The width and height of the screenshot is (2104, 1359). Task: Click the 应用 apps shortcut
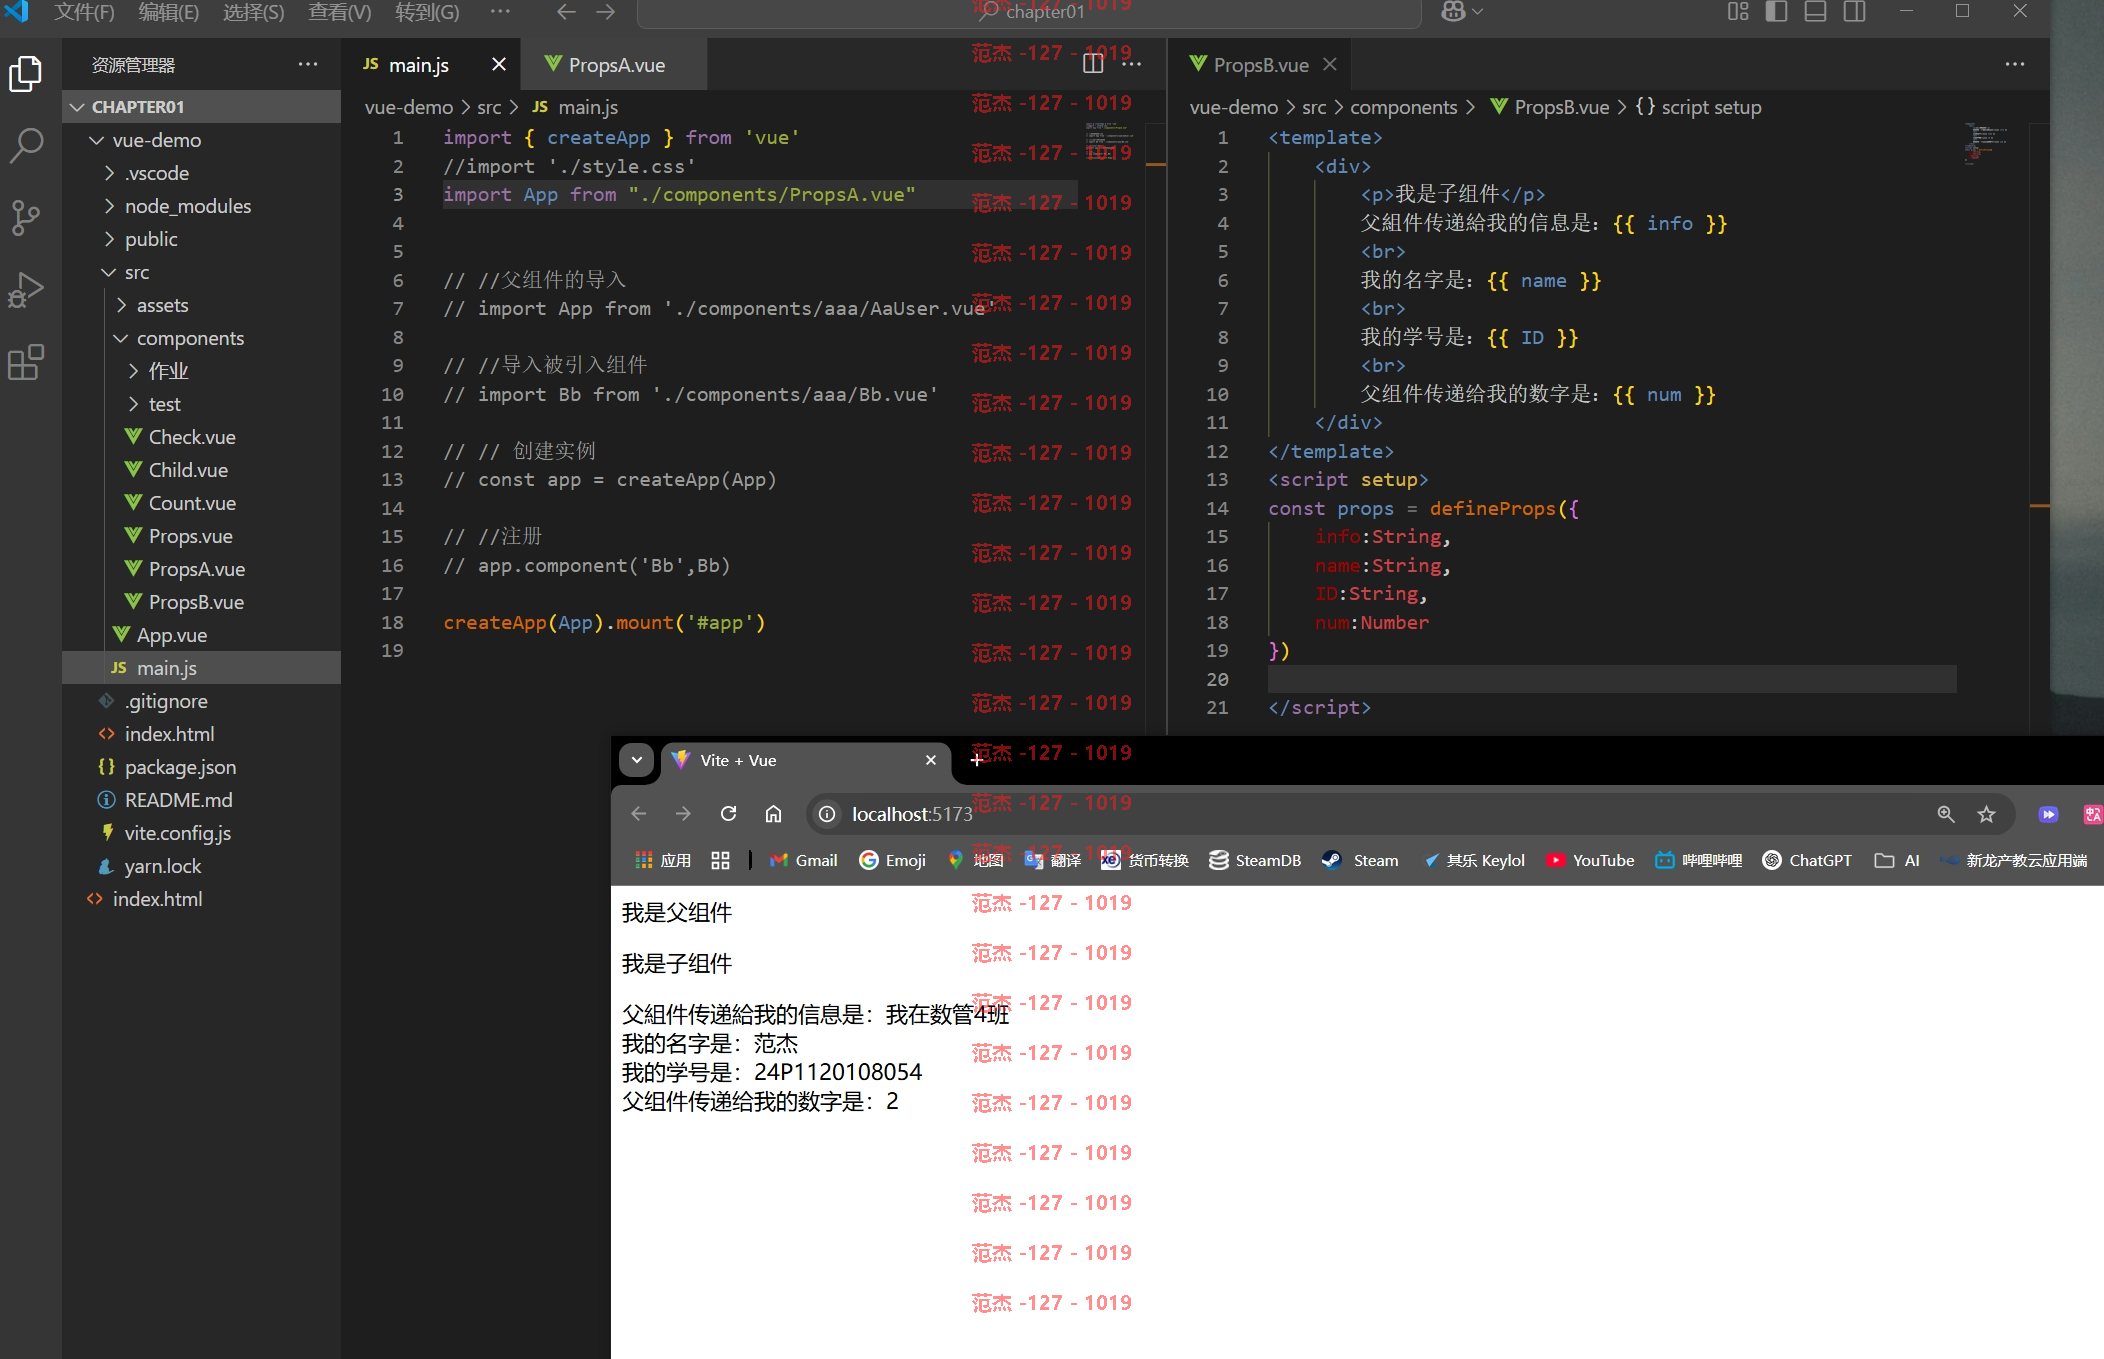663,860
